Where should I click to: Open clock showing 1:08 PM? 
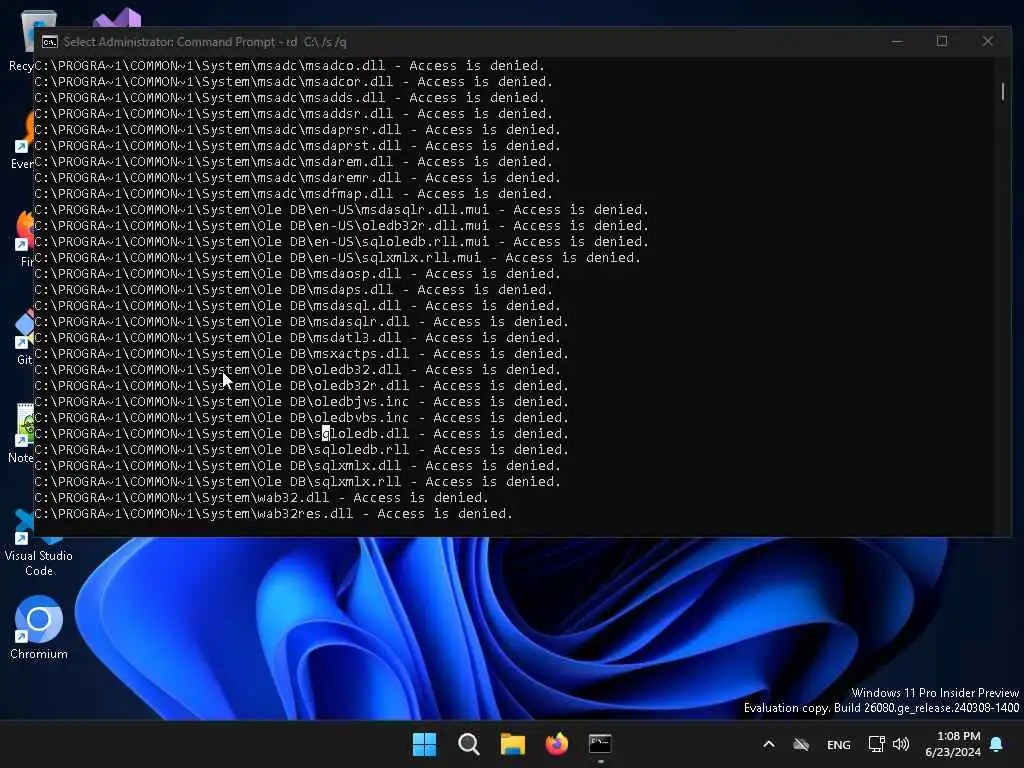(953, 744)
